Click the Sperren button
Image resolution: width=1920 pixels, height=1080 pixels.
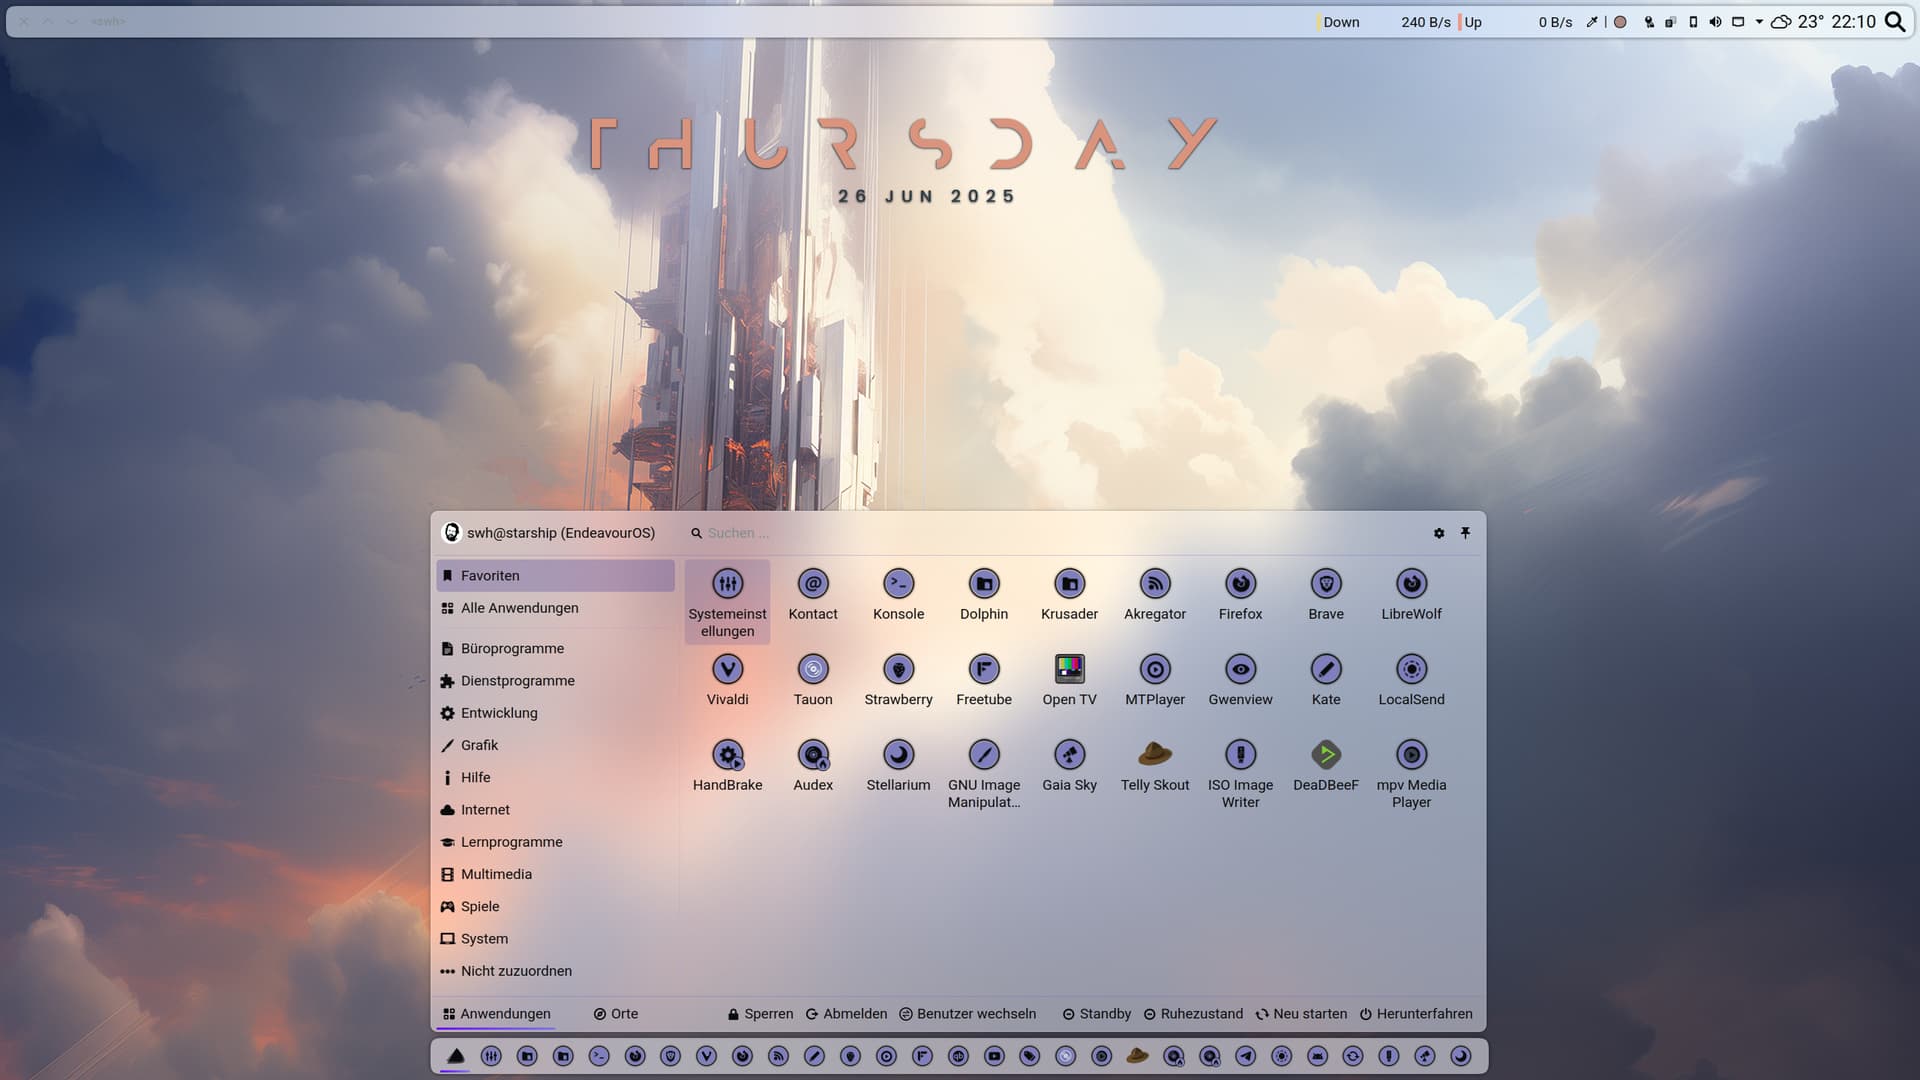[x=760, y=1014]
